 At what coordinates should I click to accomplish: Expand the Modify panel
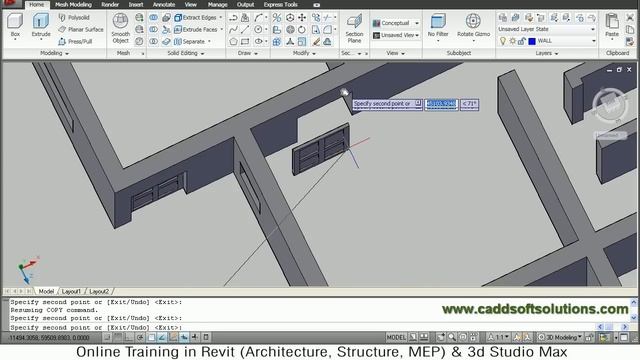point(304,53)
